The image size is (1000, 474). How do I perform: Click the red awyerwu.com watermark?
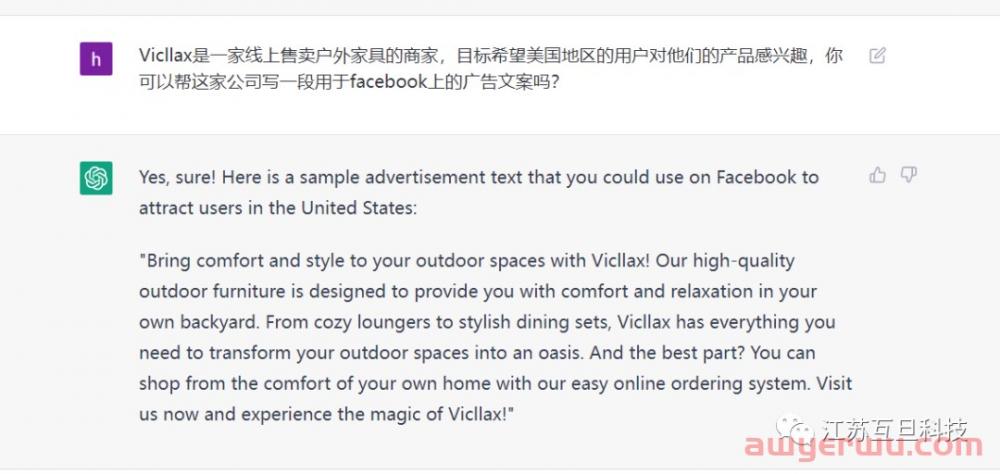point(863,448)
